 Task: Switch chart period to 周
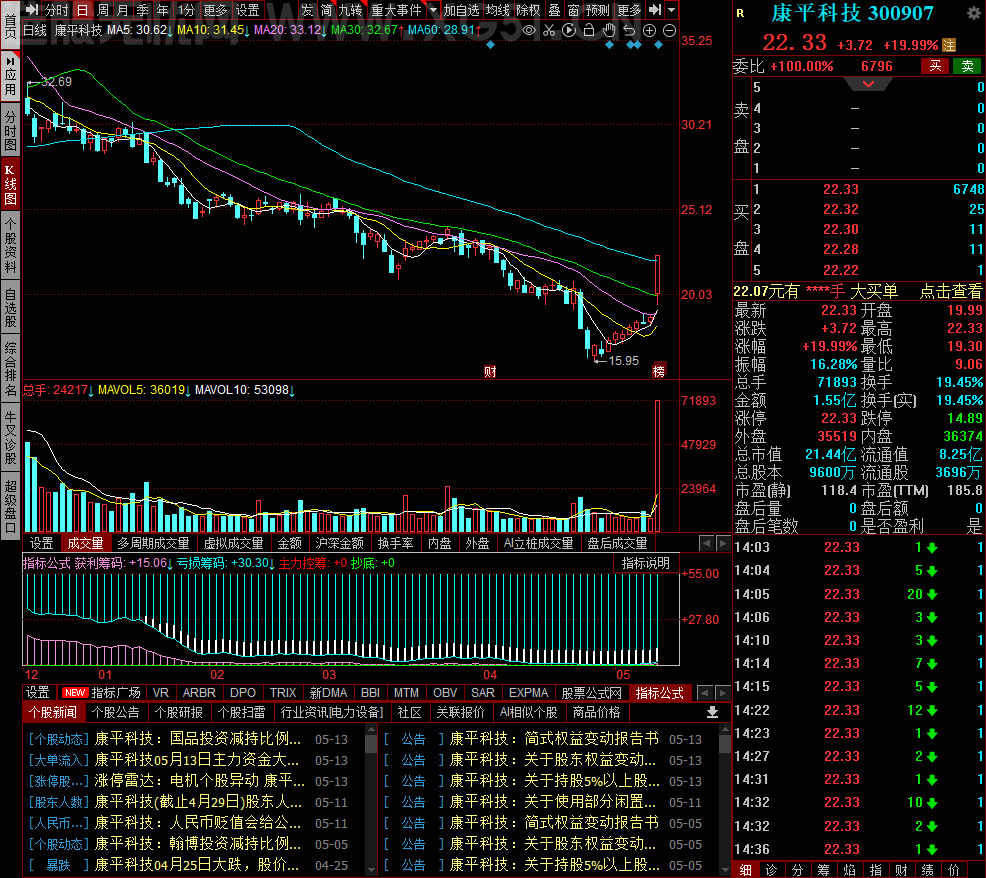[x=102, y=10]
